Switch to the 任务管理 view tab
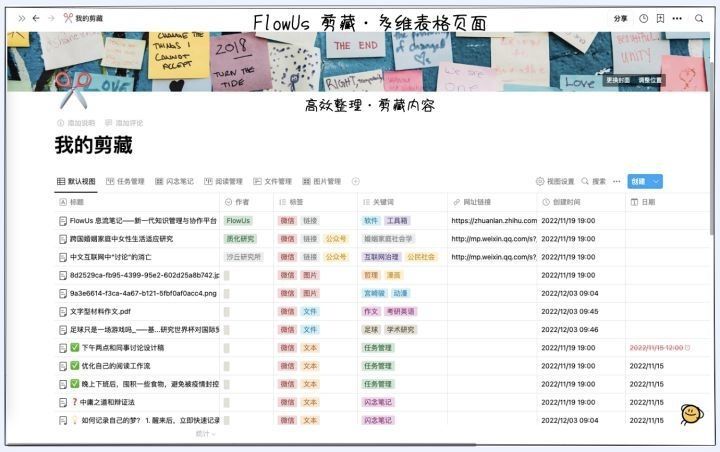 (125, 181)
